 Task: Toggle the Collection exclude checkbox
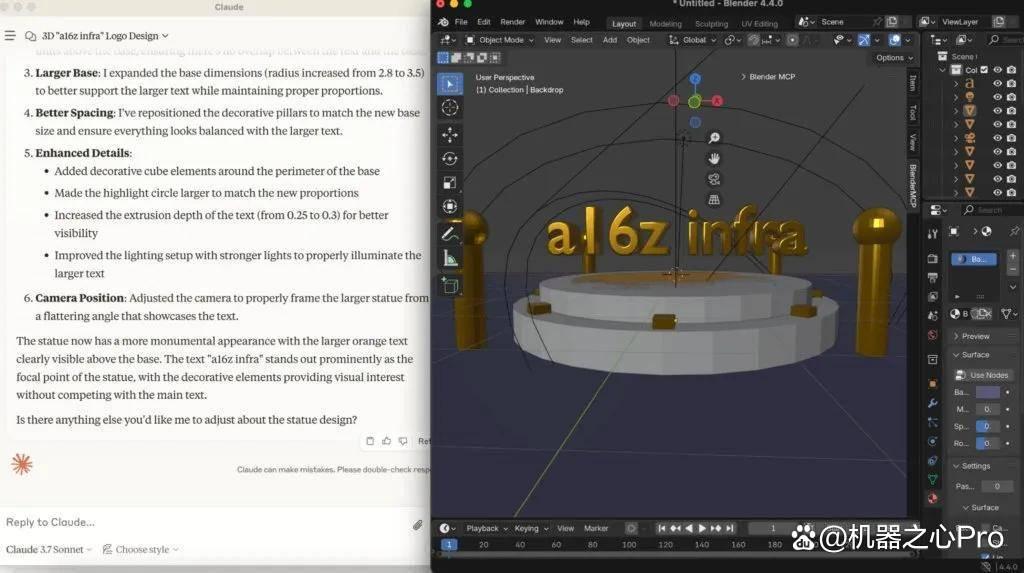[x=984, y=70]
